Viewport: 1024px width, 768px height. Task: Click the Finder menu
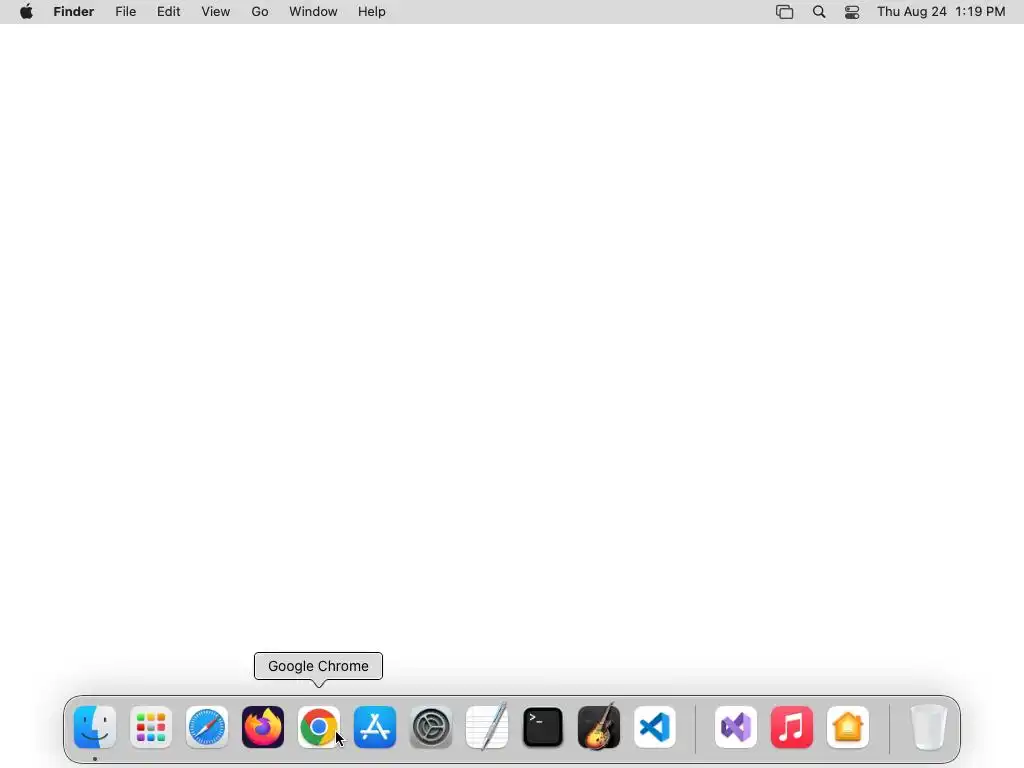click(74, 12)
